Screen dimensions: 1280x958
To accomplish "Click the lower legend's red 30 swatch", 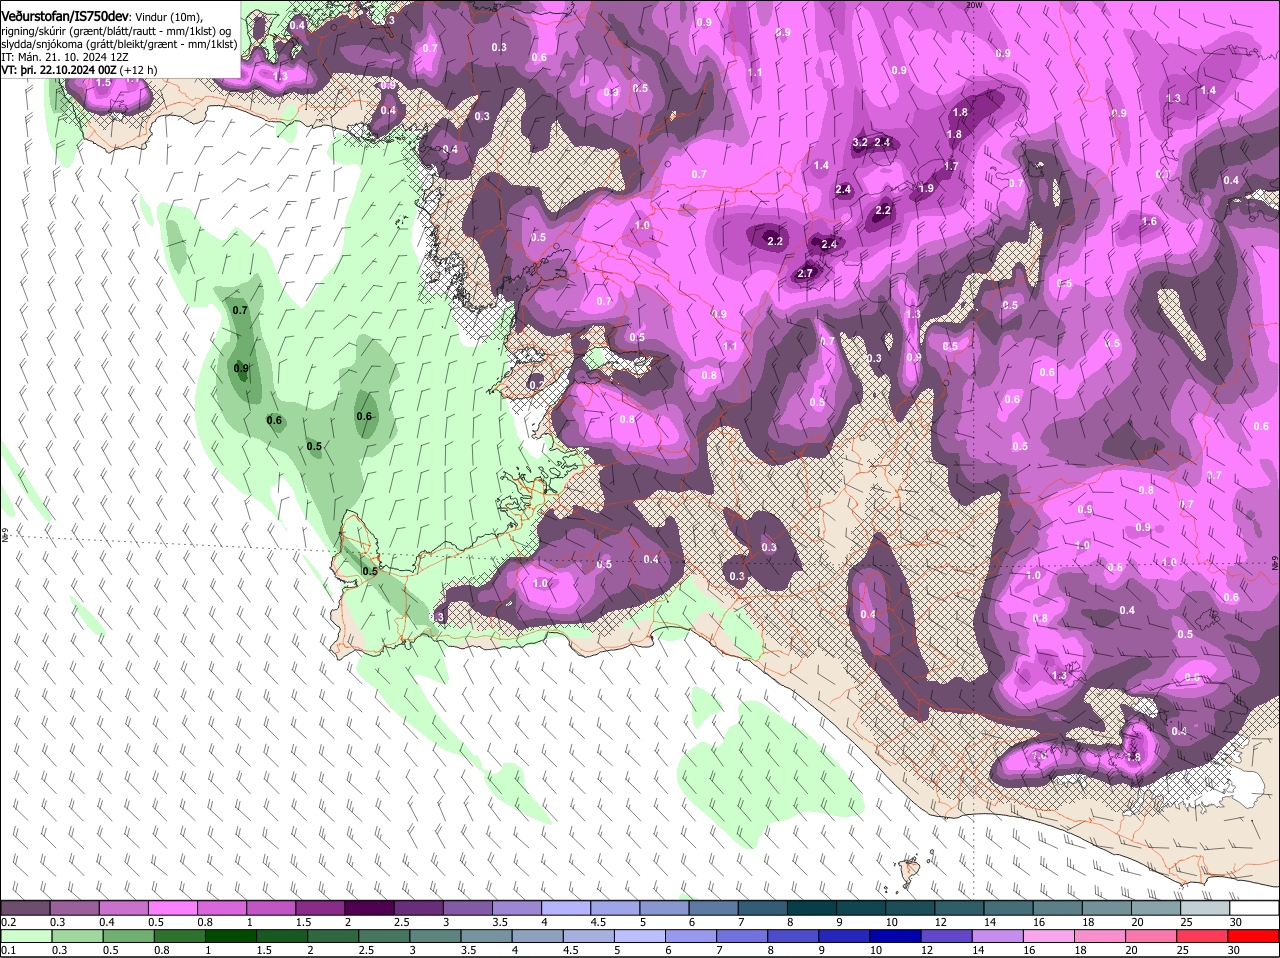I will (x=1253, y=936).
